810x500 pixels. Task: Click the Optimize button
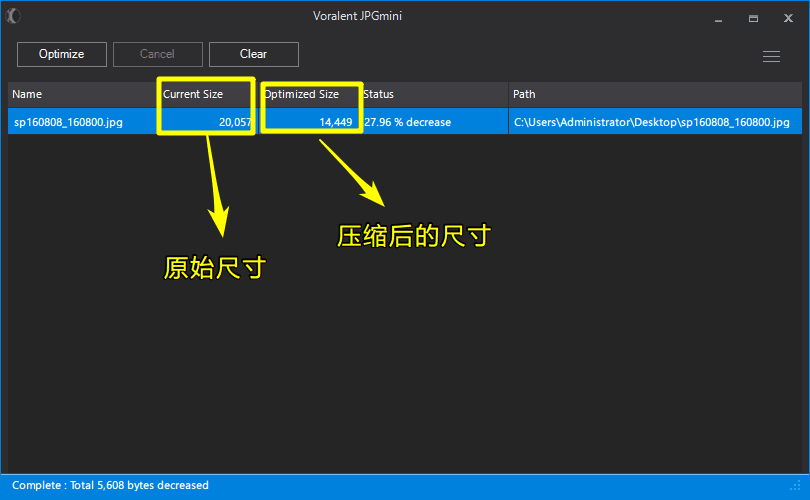point(62,54)
